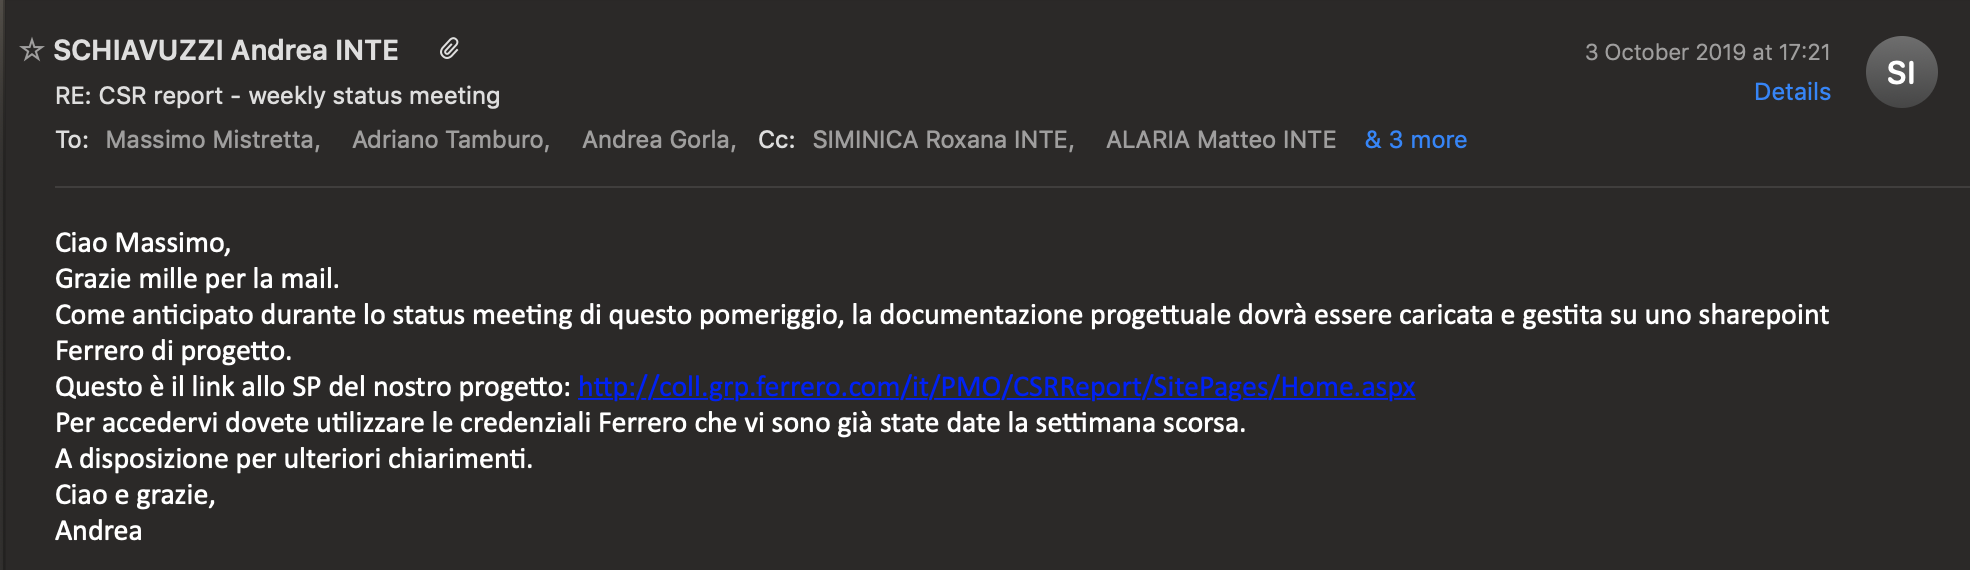The width and height of the screenshot is (1970, 570).
Task: Click the SI sender avatar
Action: point(1901,72)
